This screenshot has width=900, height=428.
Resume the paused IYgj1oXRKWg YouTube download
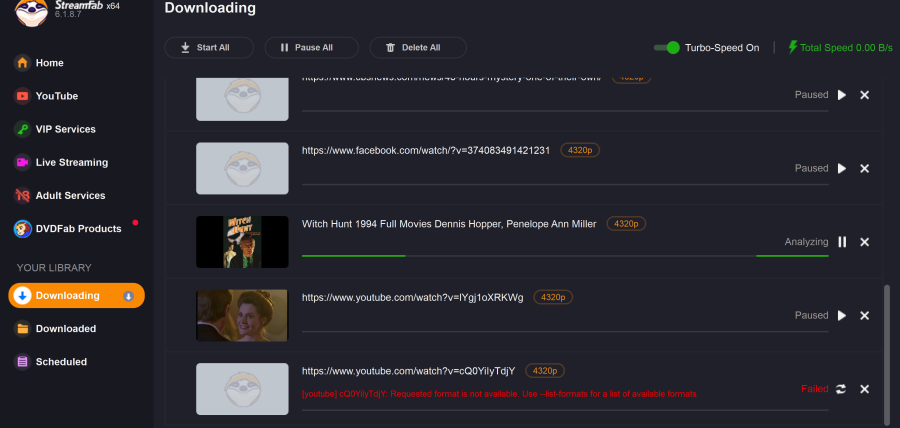click(x=842, y=315)
